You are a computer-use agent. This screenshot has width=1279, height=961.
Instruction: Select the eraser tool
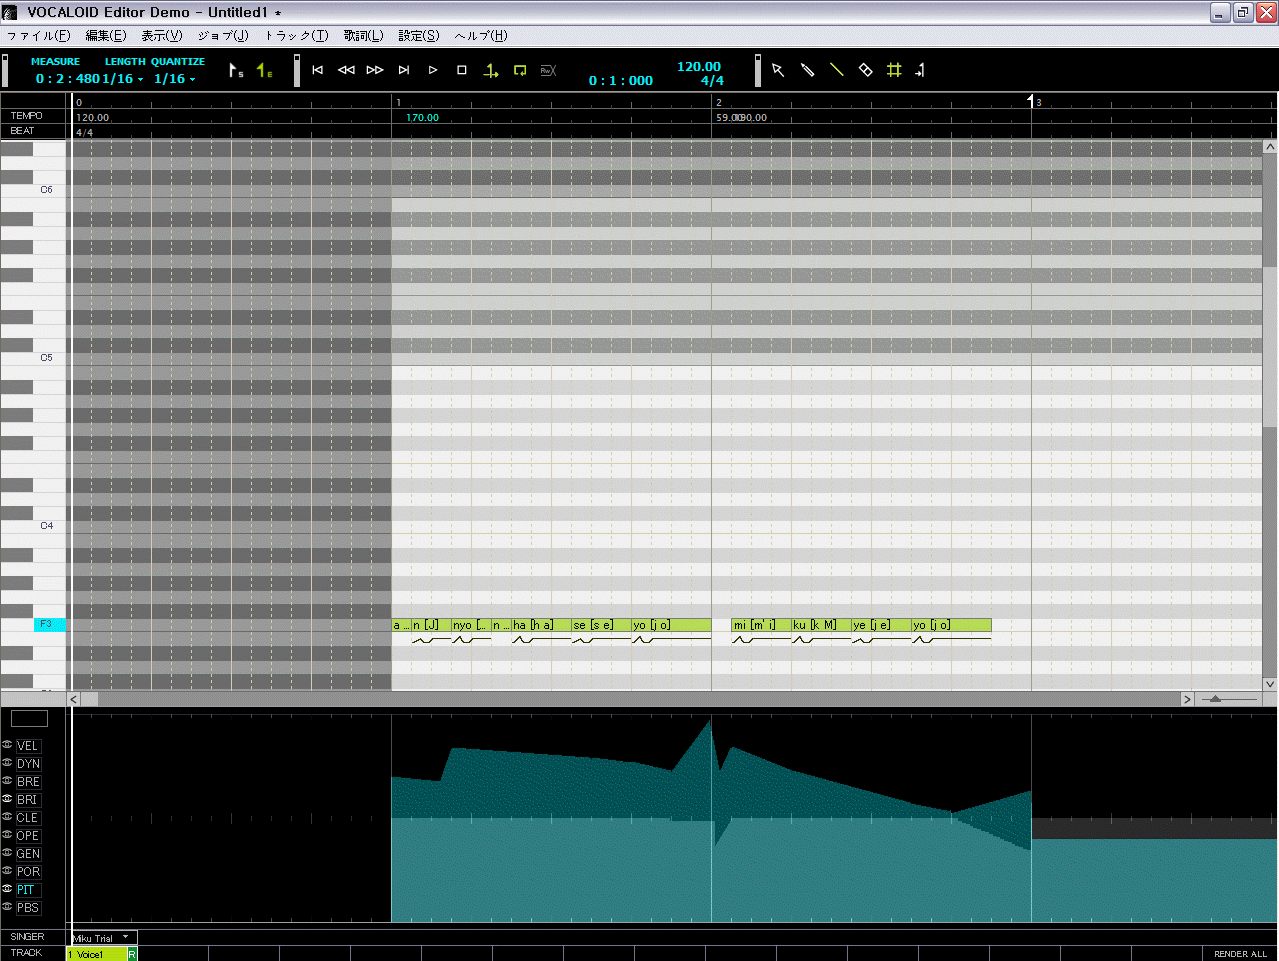(x=866, y=70)
